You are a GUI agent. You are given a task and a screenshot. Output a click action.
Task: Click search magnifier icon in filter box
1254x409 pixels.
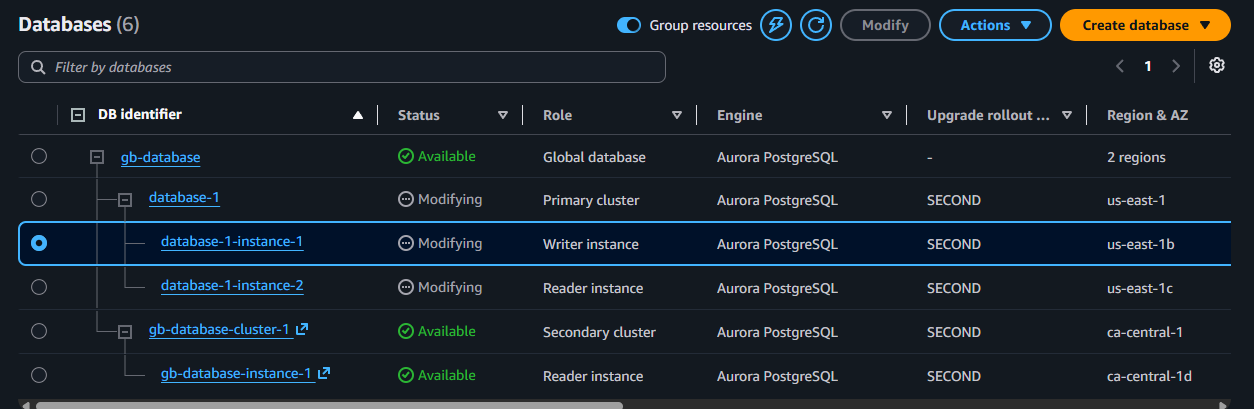pos(38,67)
